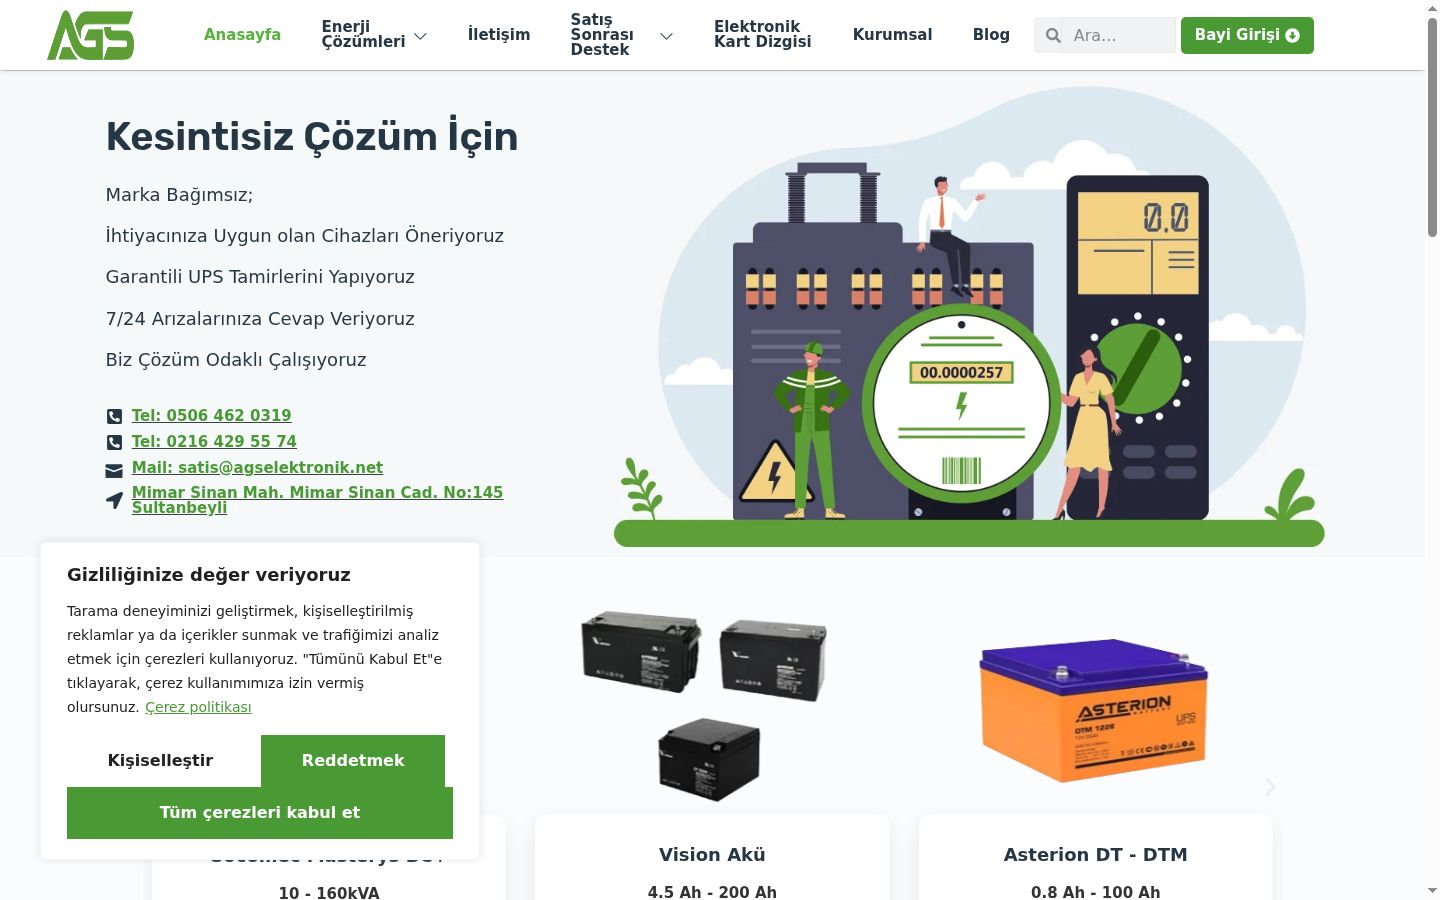1440x900 pixels.
Task: Click the envelope icon next to Mail
Action: [x=114, y=469]
